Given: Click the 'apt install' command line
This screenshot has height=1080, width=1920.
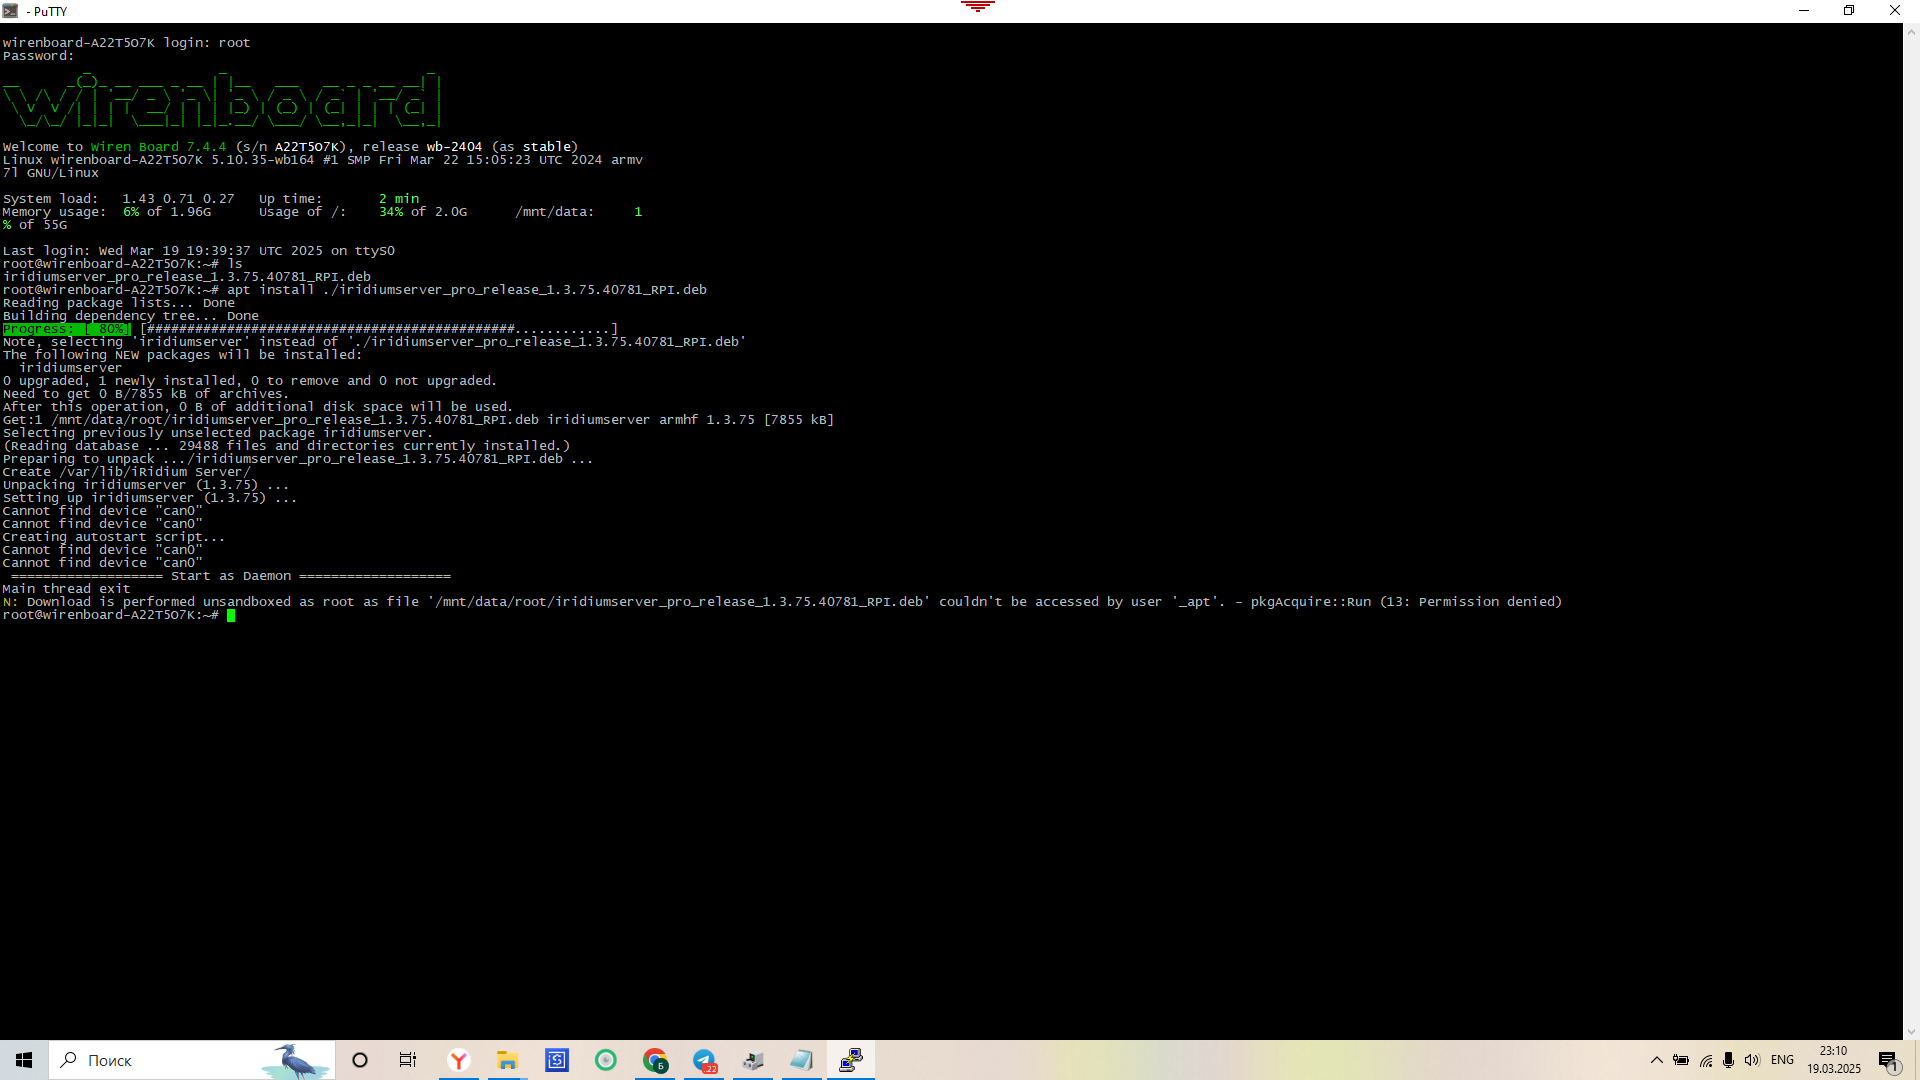Looking at the screenshot, I should tap(354, 290).
